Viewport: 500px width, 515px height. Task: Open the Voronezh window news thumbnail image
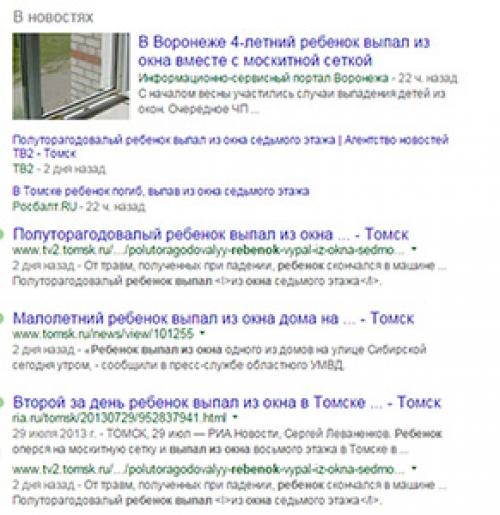(71, 76)
